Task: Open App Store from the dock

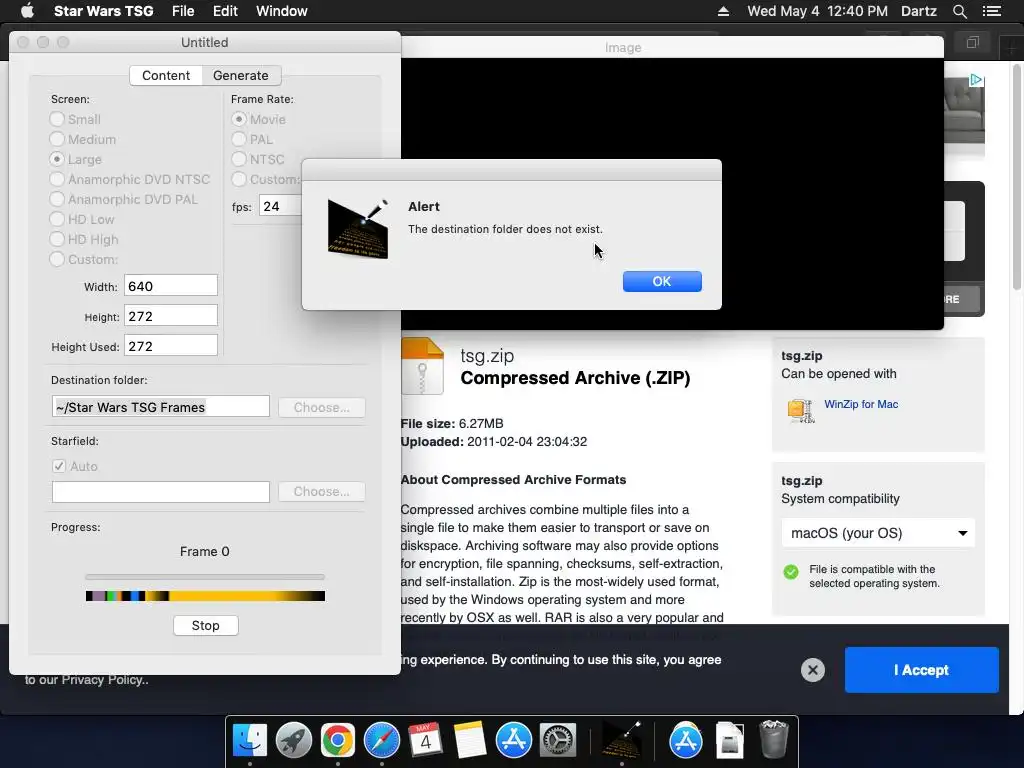Action: (x=513, y=740)
